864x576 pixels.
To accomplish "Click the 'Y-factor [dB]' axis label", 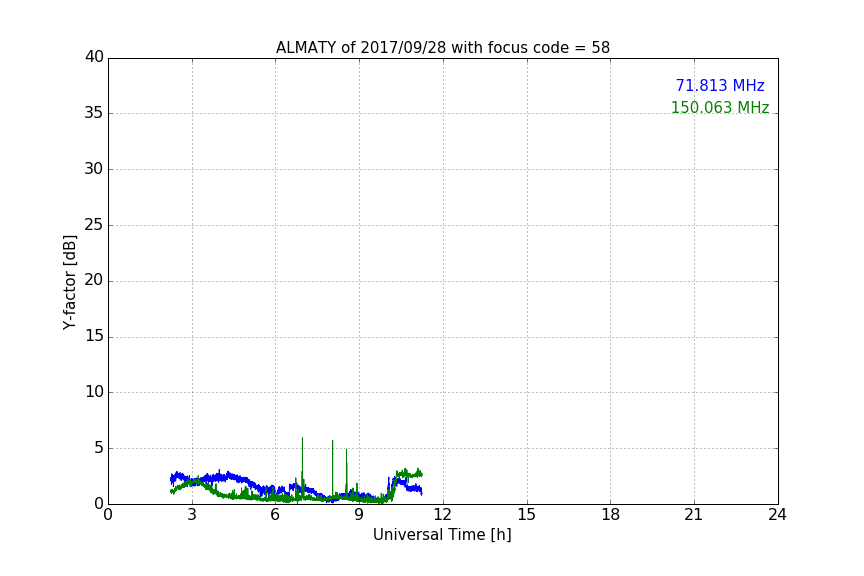I will 69,282.
